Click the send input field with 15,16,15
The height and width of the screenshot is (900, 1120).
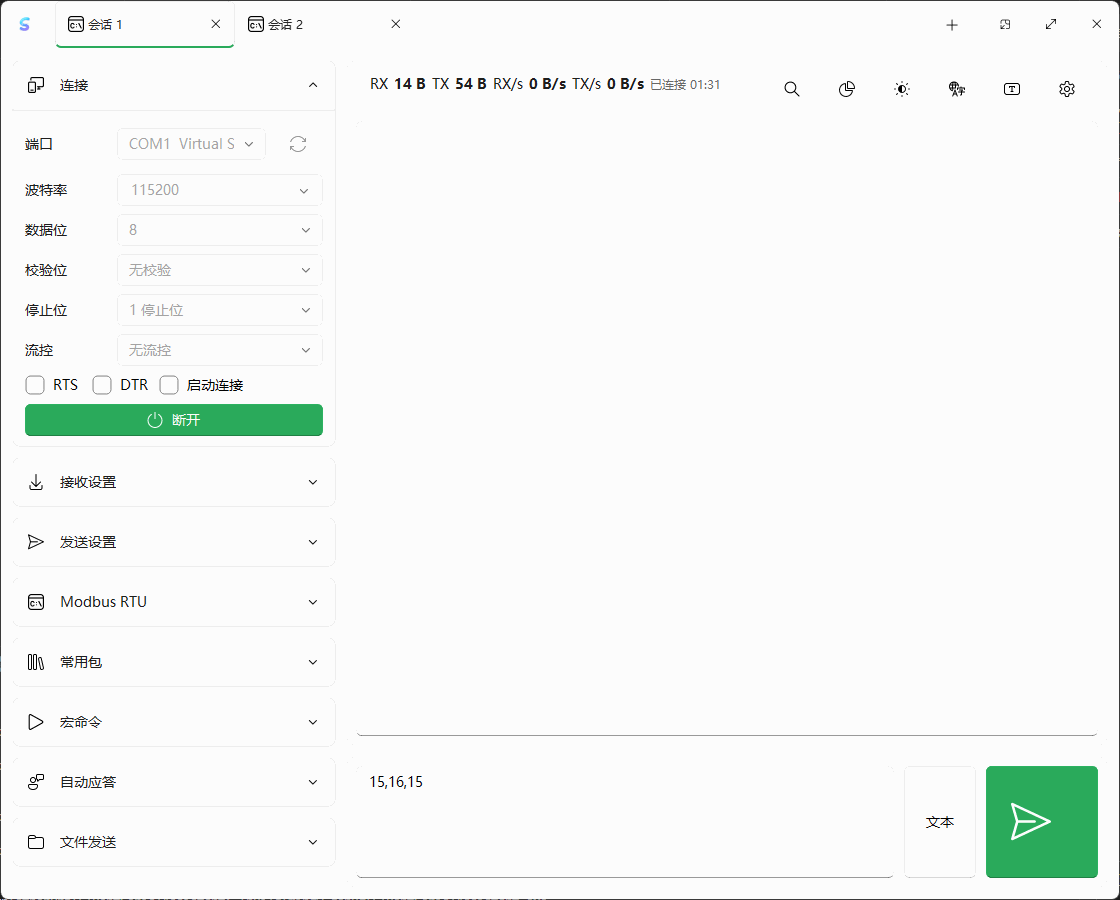coord(625,821)
